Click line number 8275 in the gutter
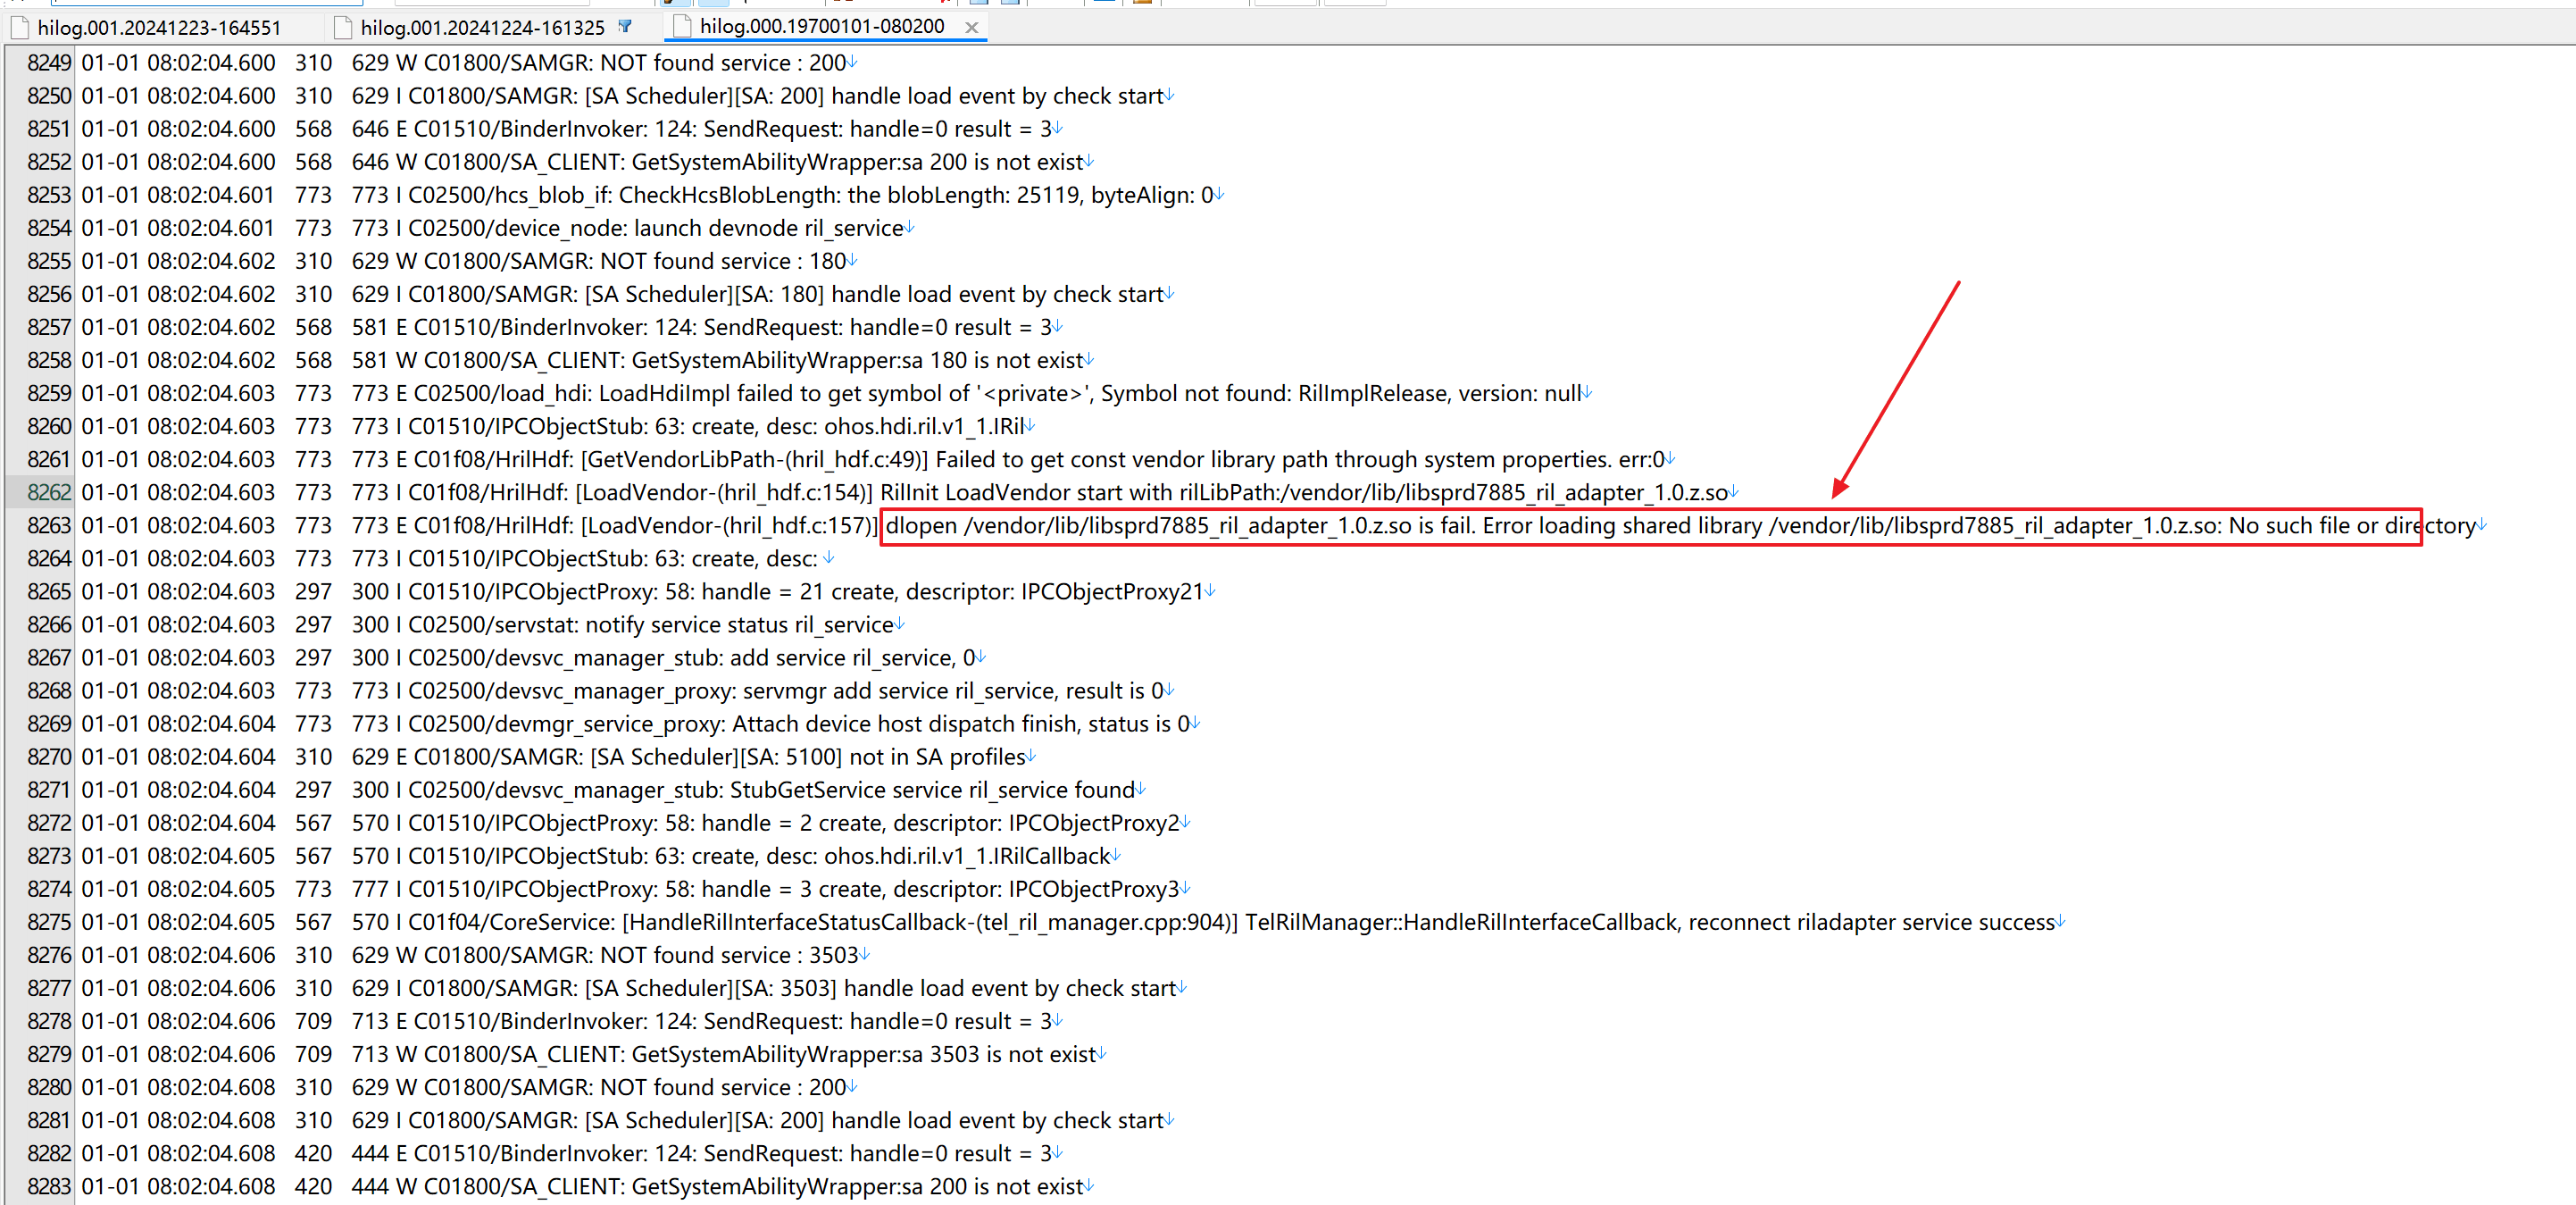 [49, 921]
